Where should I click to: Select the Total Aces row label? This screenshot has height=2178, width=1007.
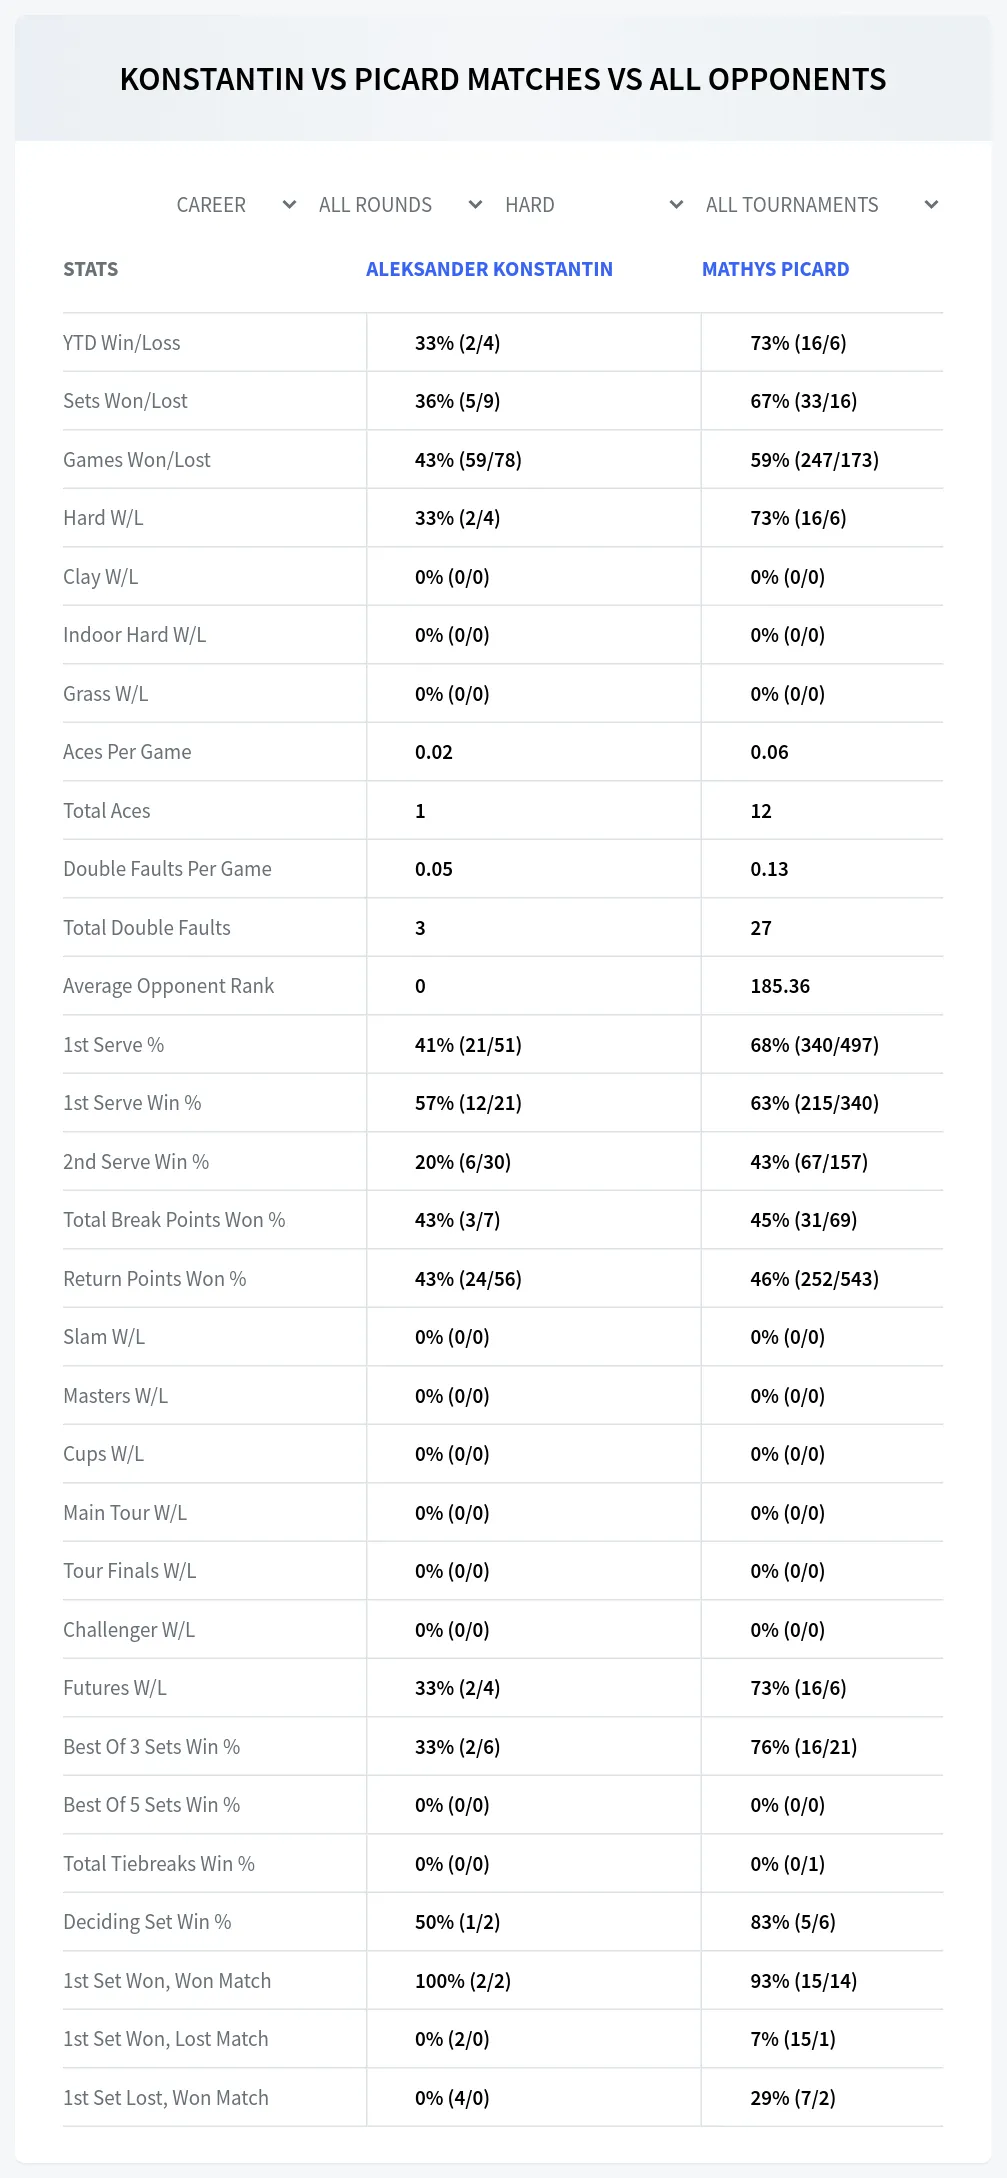(107, 811)
